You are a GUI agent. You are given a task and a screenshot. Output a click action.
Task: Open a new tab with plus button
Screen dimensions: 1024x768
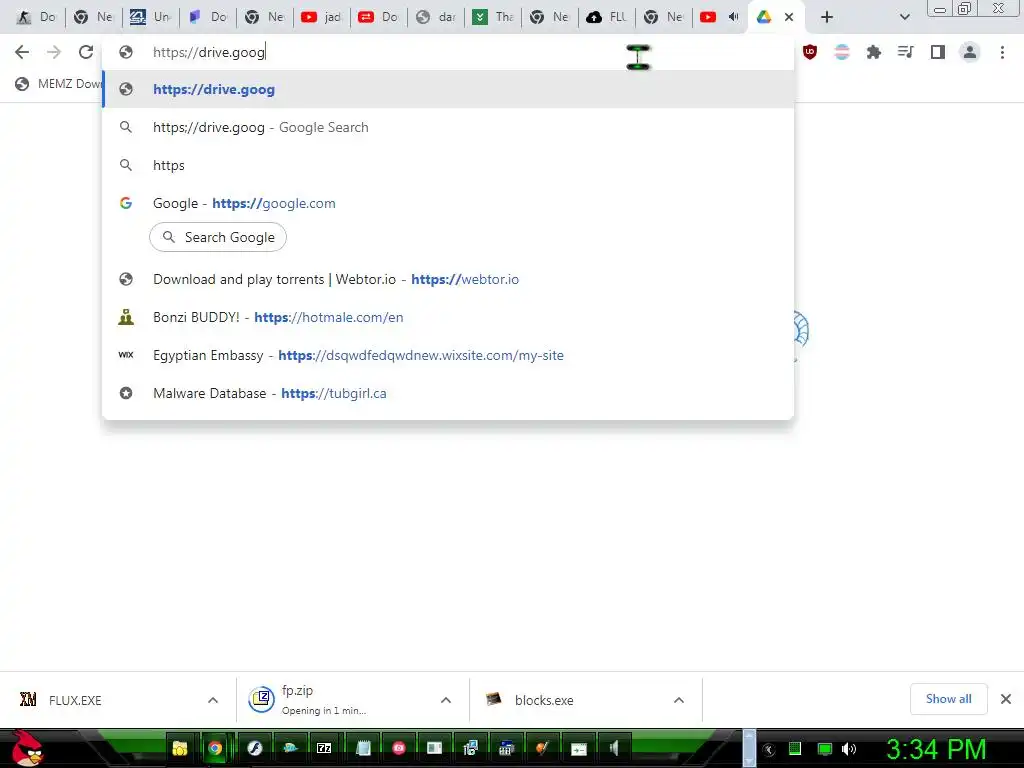point(827,17)
